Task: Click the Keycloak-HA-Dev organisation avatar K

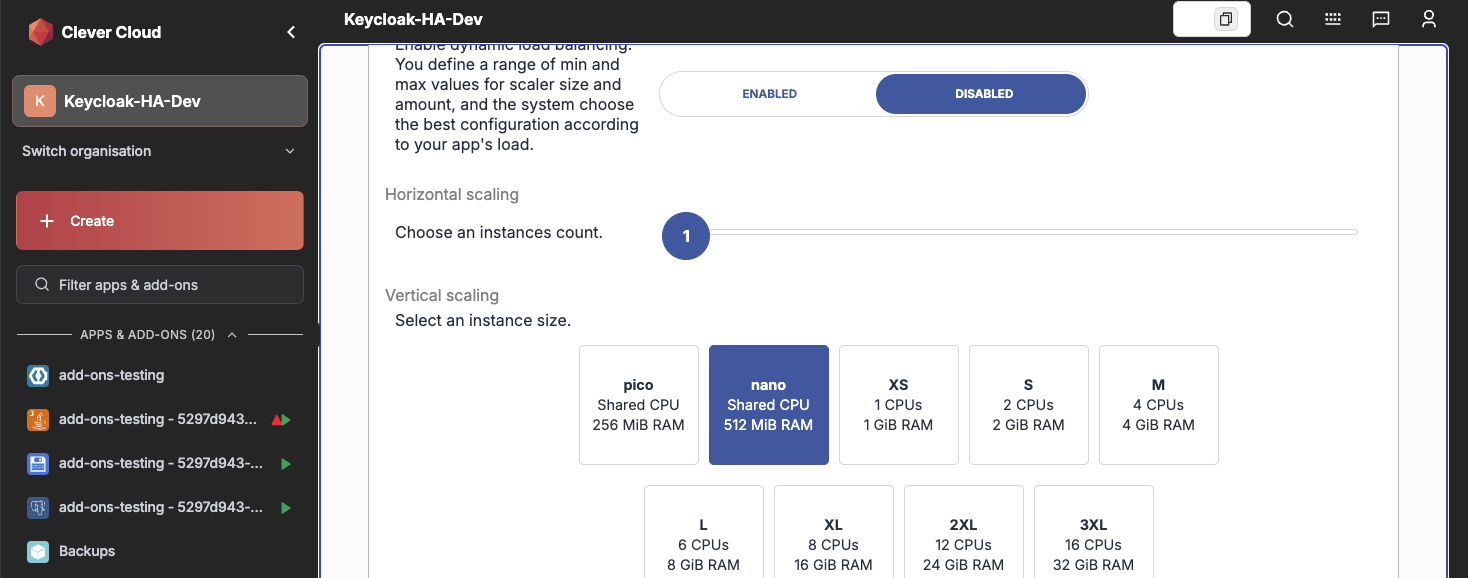Action: [x=39, y=101]
